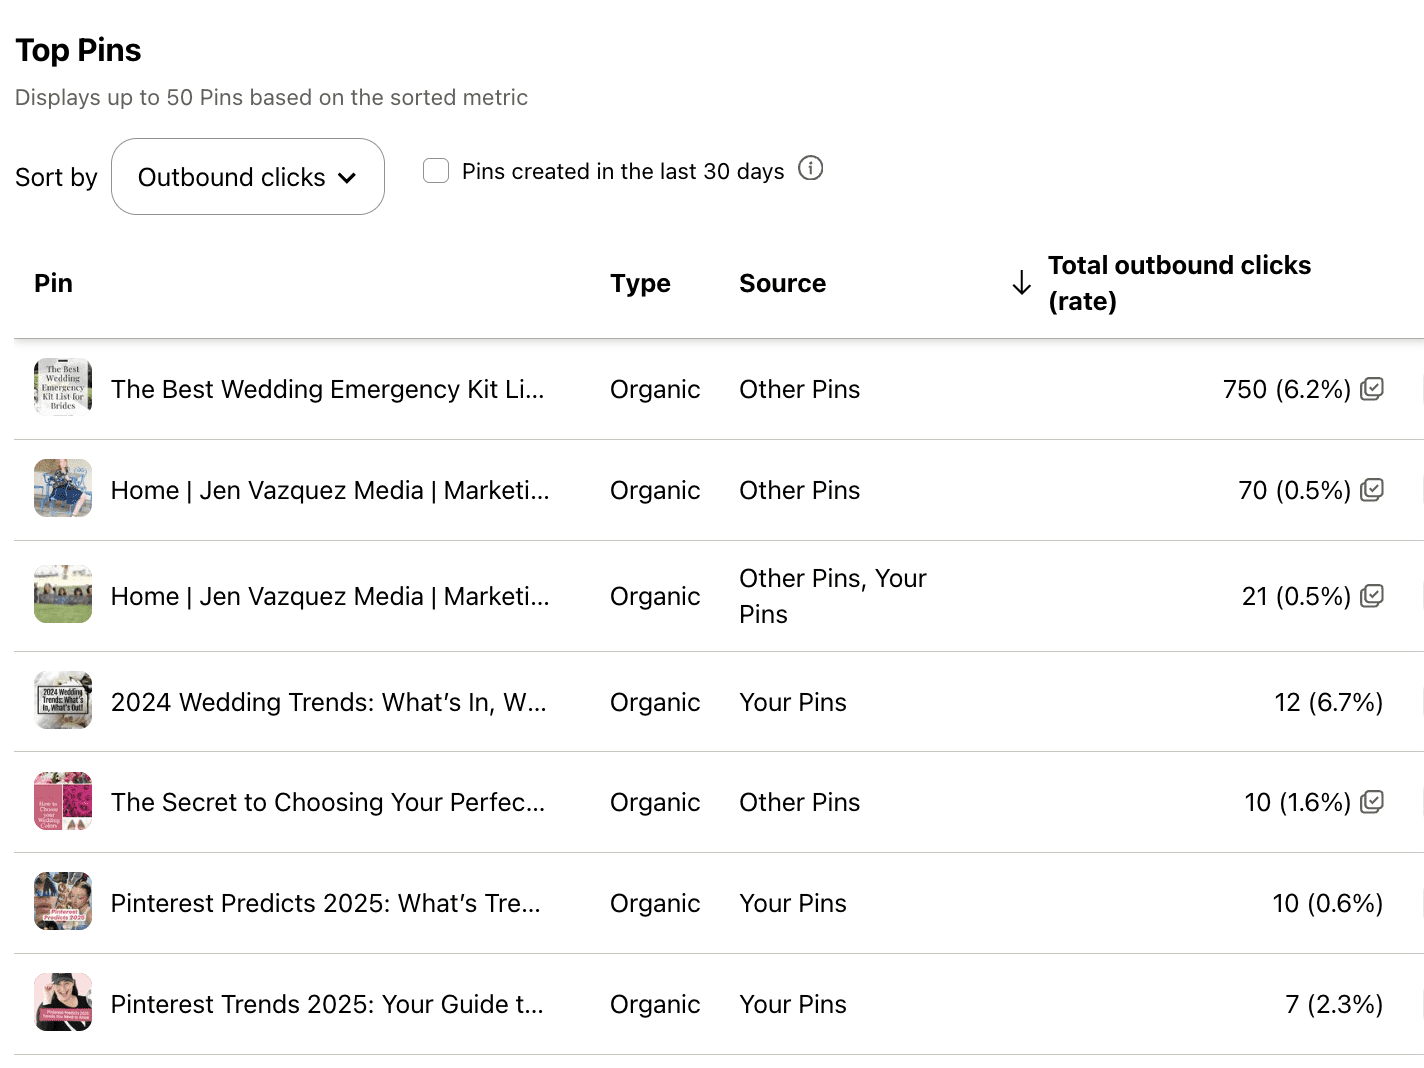Open the thumbnail of the 70-click Jen Vazquez pin
The width and height of the screenshot is (1424, 1068).
pyautogui.click(x=63, y=488)
